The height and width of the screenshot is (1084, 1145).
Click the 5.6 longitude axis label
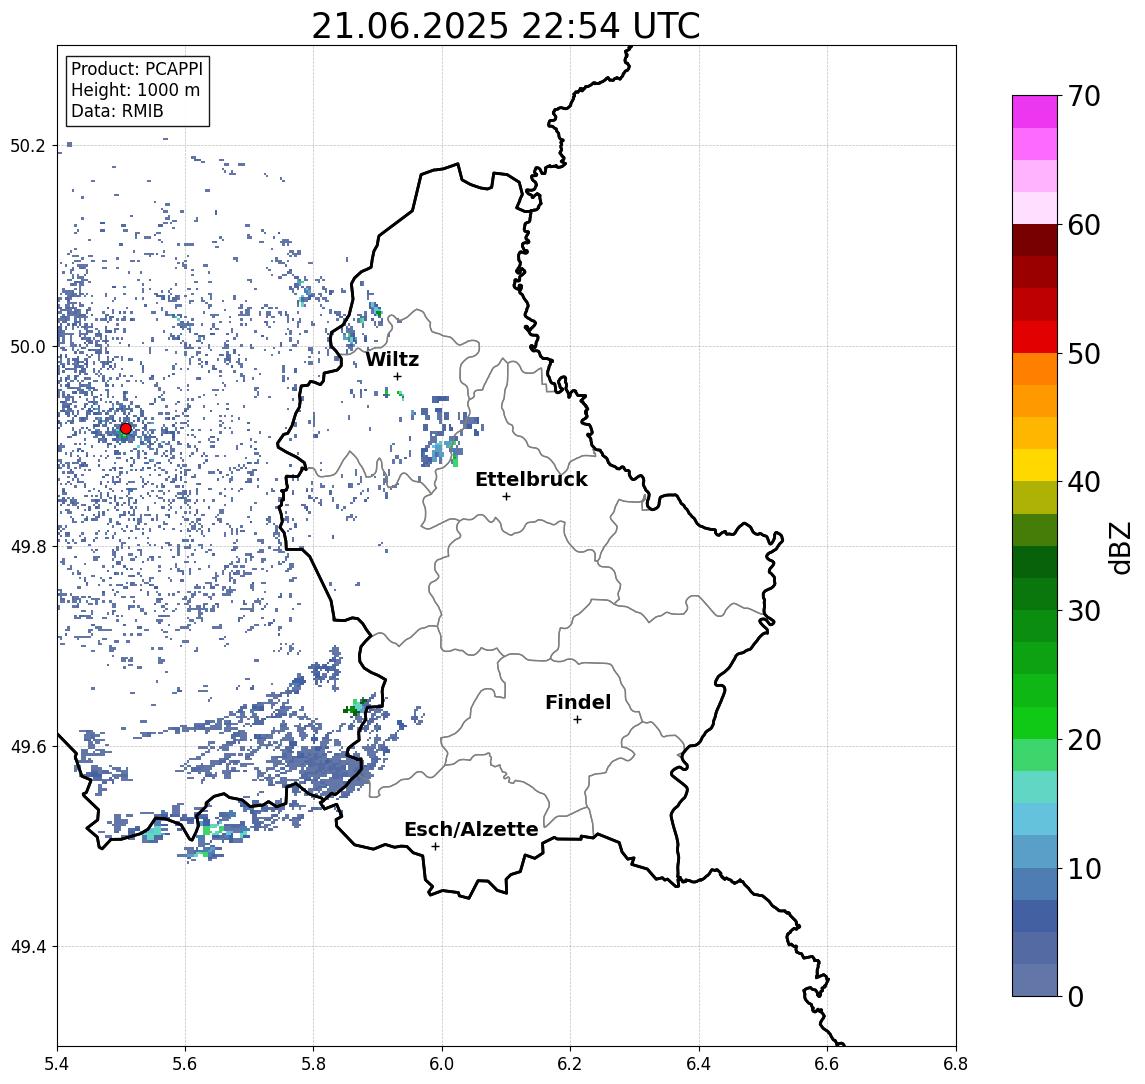[x=185, y=1064]
